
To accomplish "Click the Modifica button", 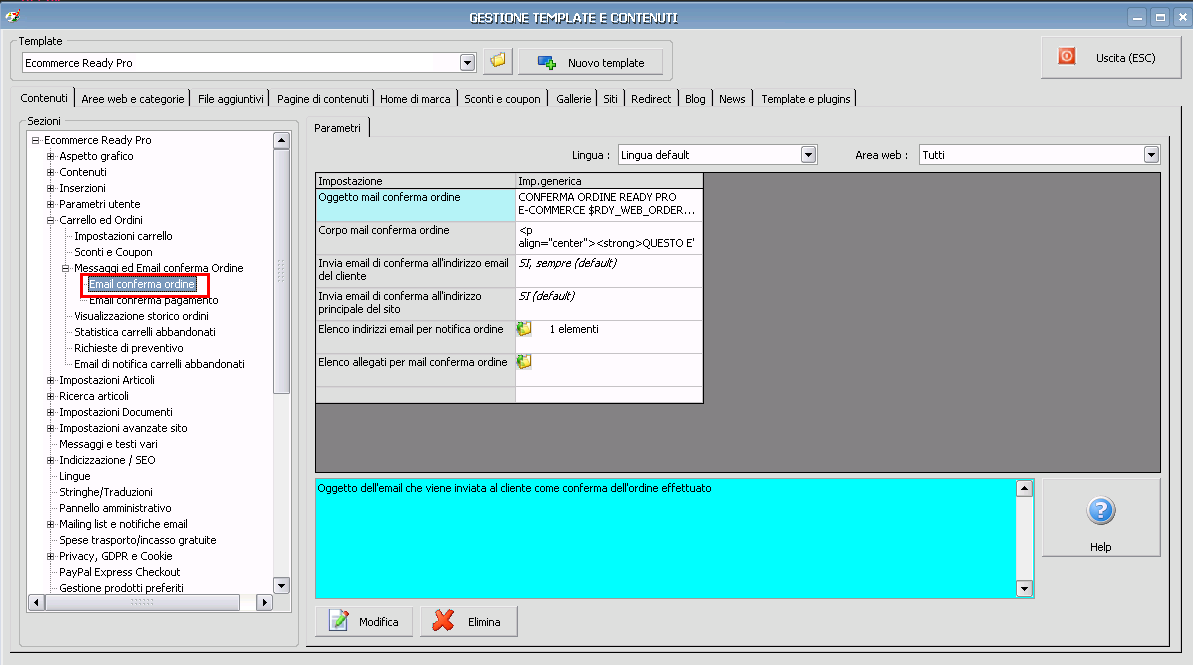I will (x=364, y=622).
